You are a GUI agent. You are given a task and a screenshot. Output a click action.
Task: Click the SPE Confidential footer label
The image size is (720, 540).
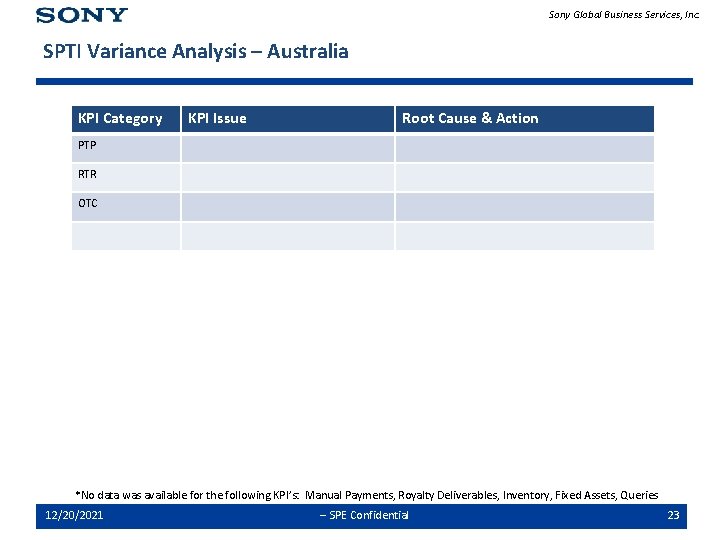tap(364, 515)
